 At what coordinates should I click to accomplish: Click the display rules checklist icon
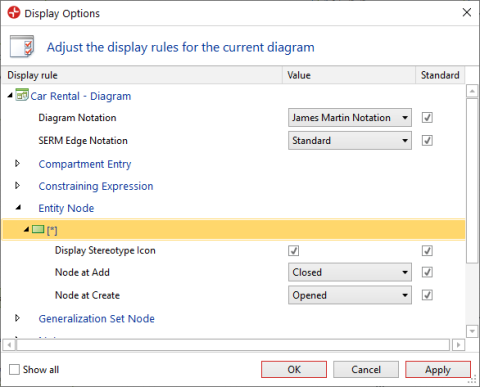[x=22, y=46]
